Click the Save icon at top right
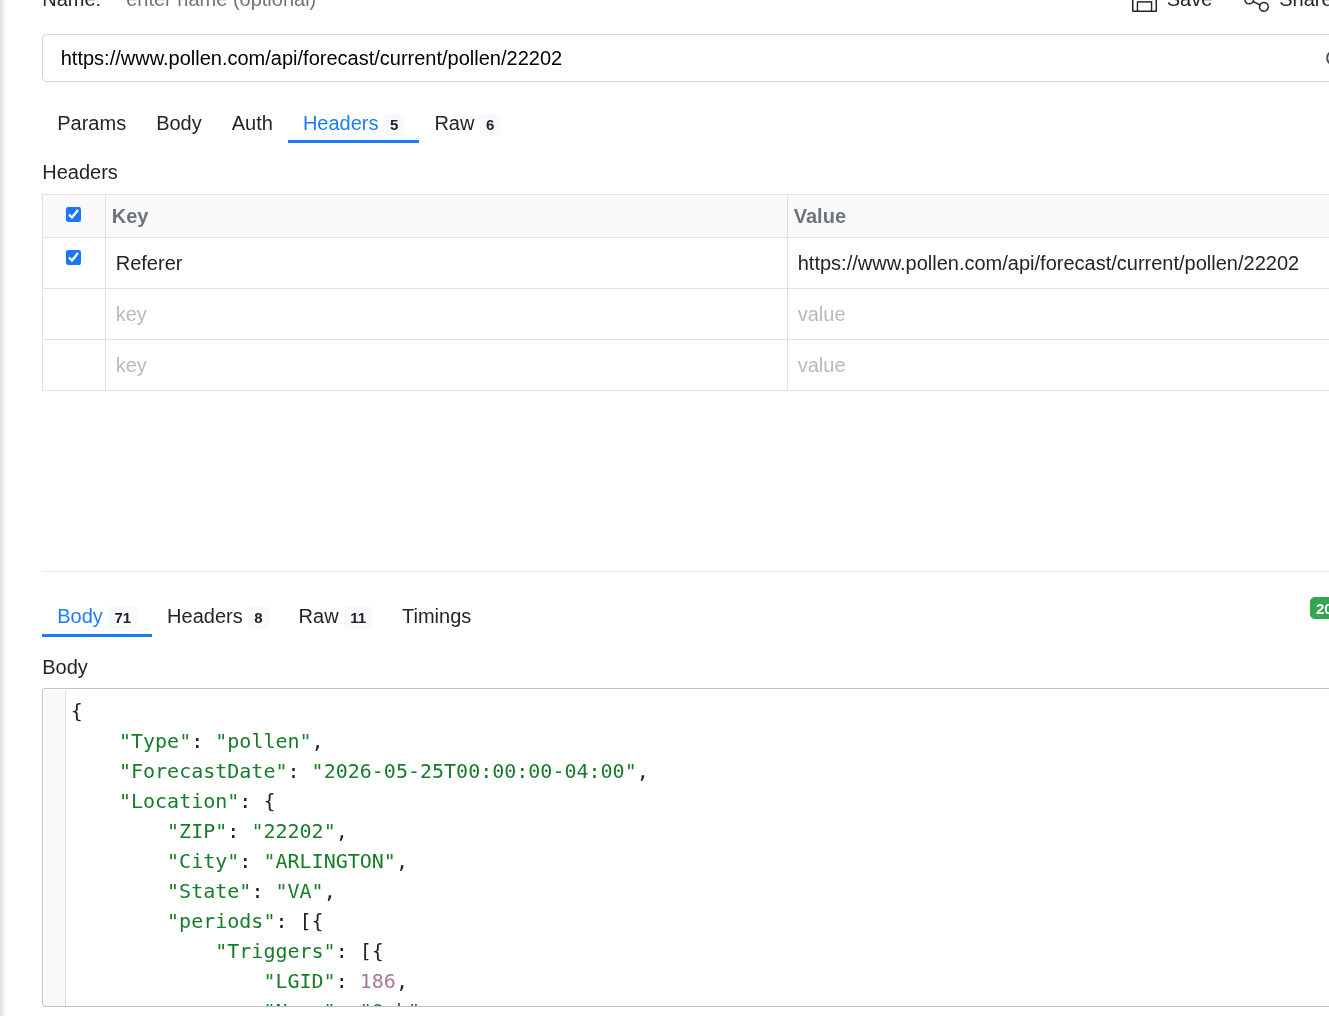The width and height of the screenshot is (1329, 1016). pyautogui.click(x=1144, y=4)
